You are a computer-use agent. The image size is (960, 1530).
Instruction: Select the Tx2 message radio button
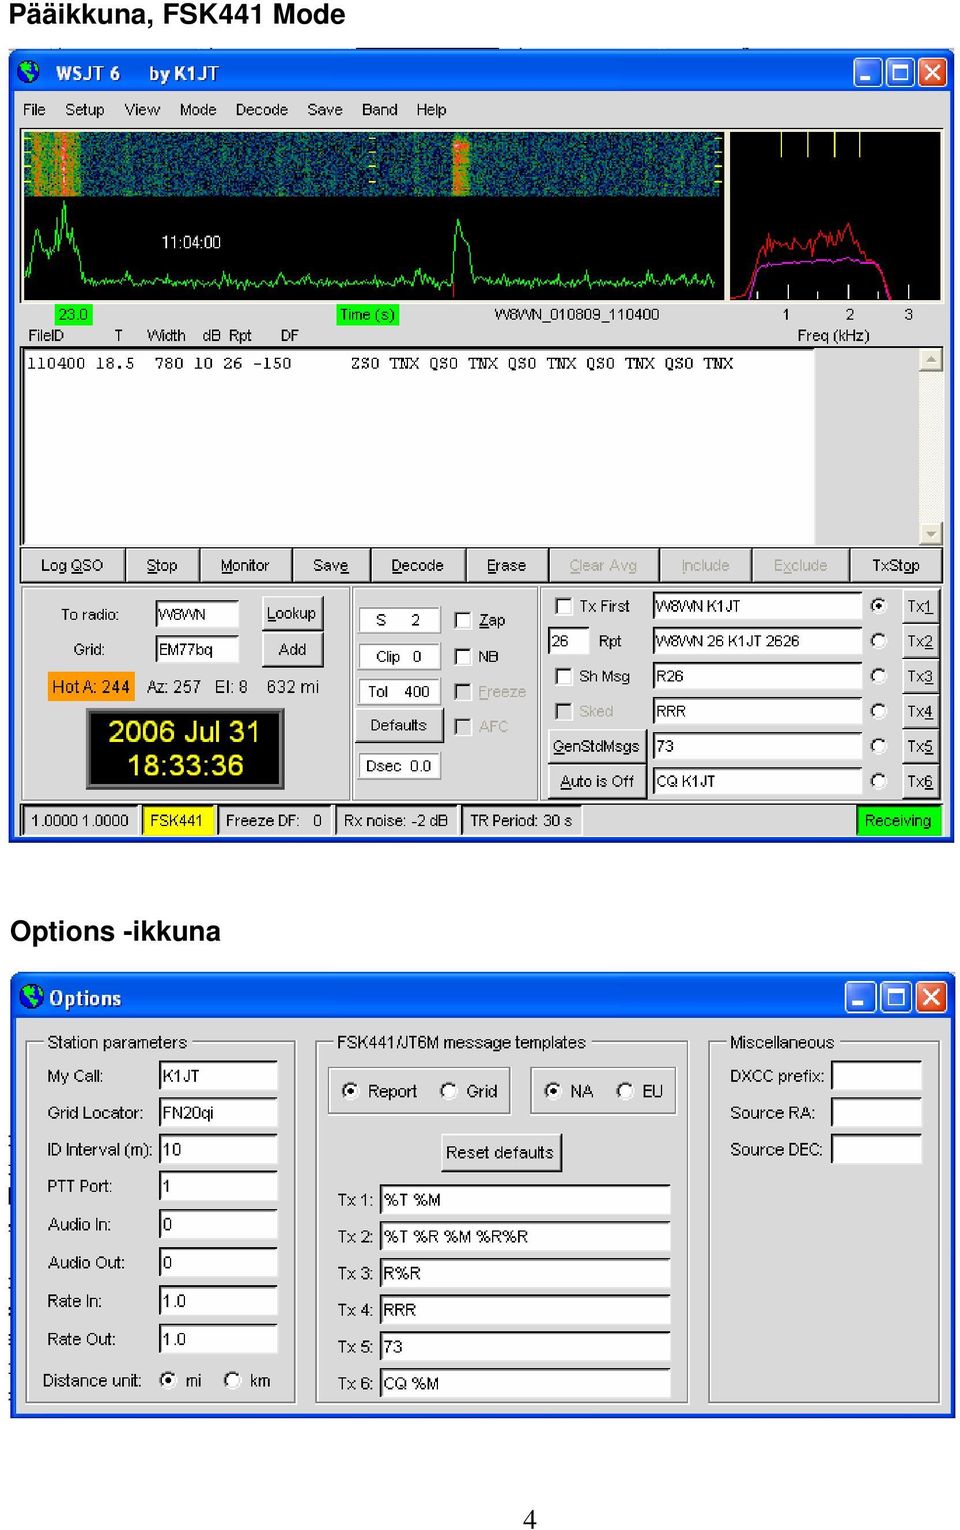pyautogui.click(x=878, y=640)
